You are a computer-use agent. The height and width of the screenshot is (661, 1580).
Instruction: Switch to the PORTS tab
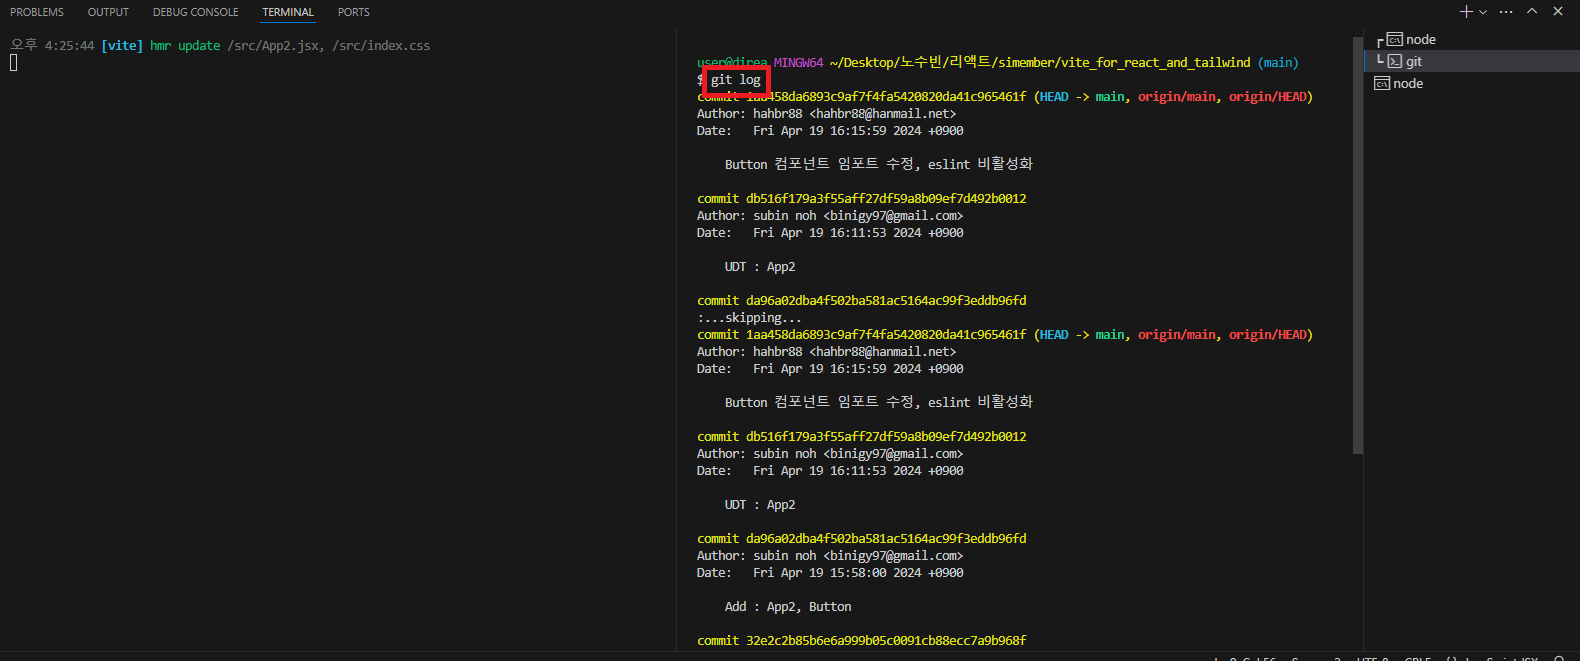click(x=354, y=12)
